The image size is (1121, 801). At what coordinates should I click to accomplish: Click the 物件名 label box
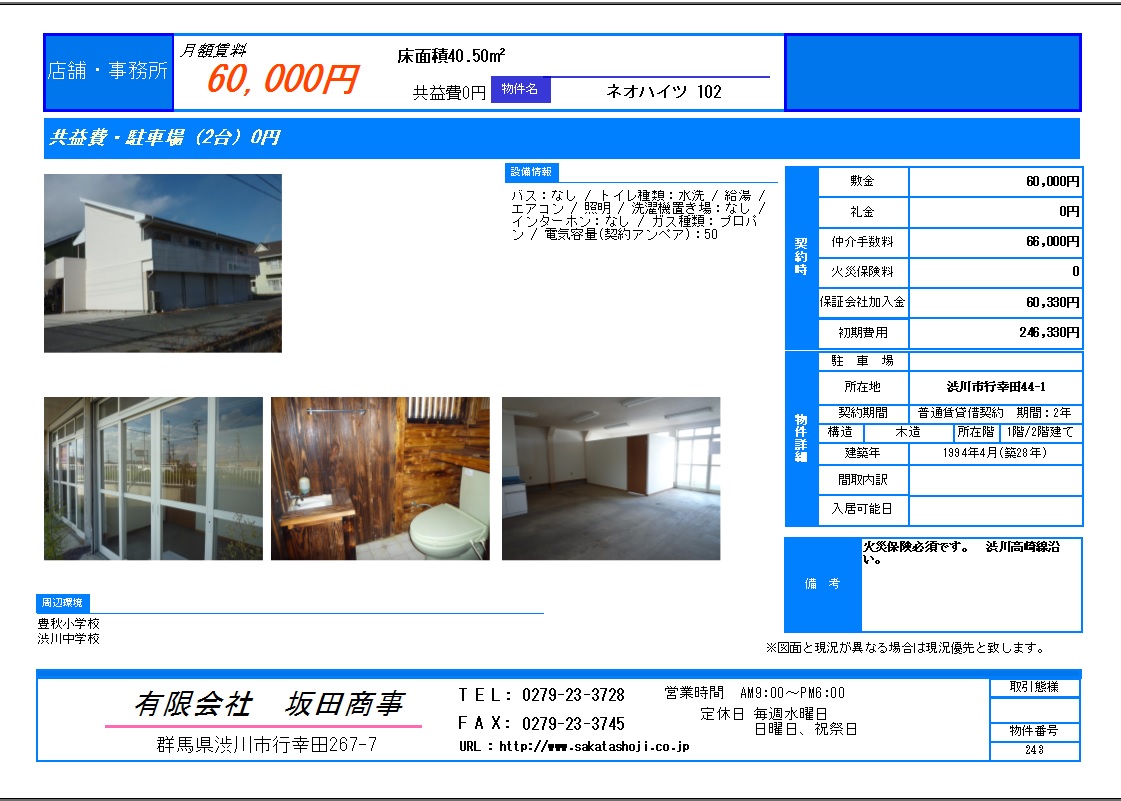point(520,90)
